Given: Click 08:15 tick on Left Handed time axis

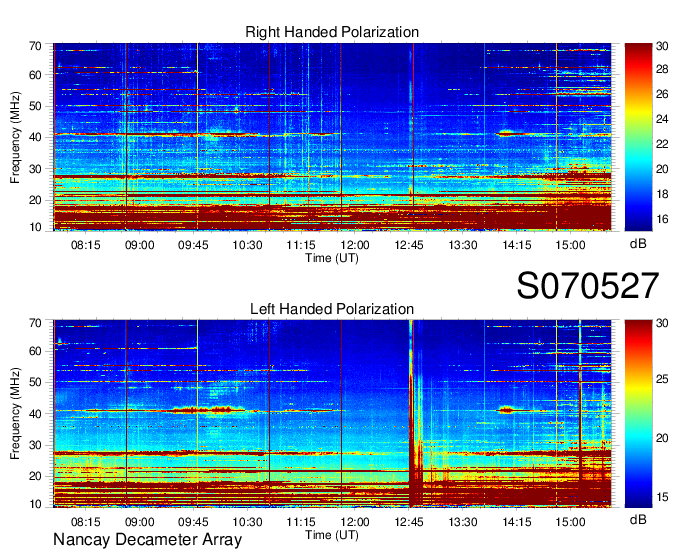Looking at the screenshot, I should (85, 522).
